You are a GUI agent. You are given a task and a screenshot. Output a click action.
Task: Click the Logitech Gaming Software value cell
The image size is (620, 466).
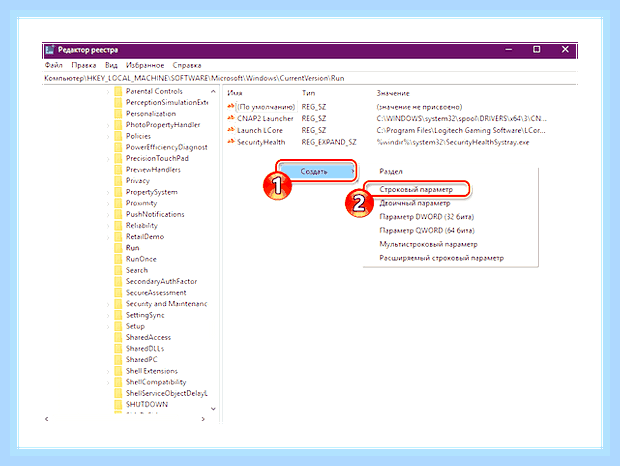pos(461,130)
